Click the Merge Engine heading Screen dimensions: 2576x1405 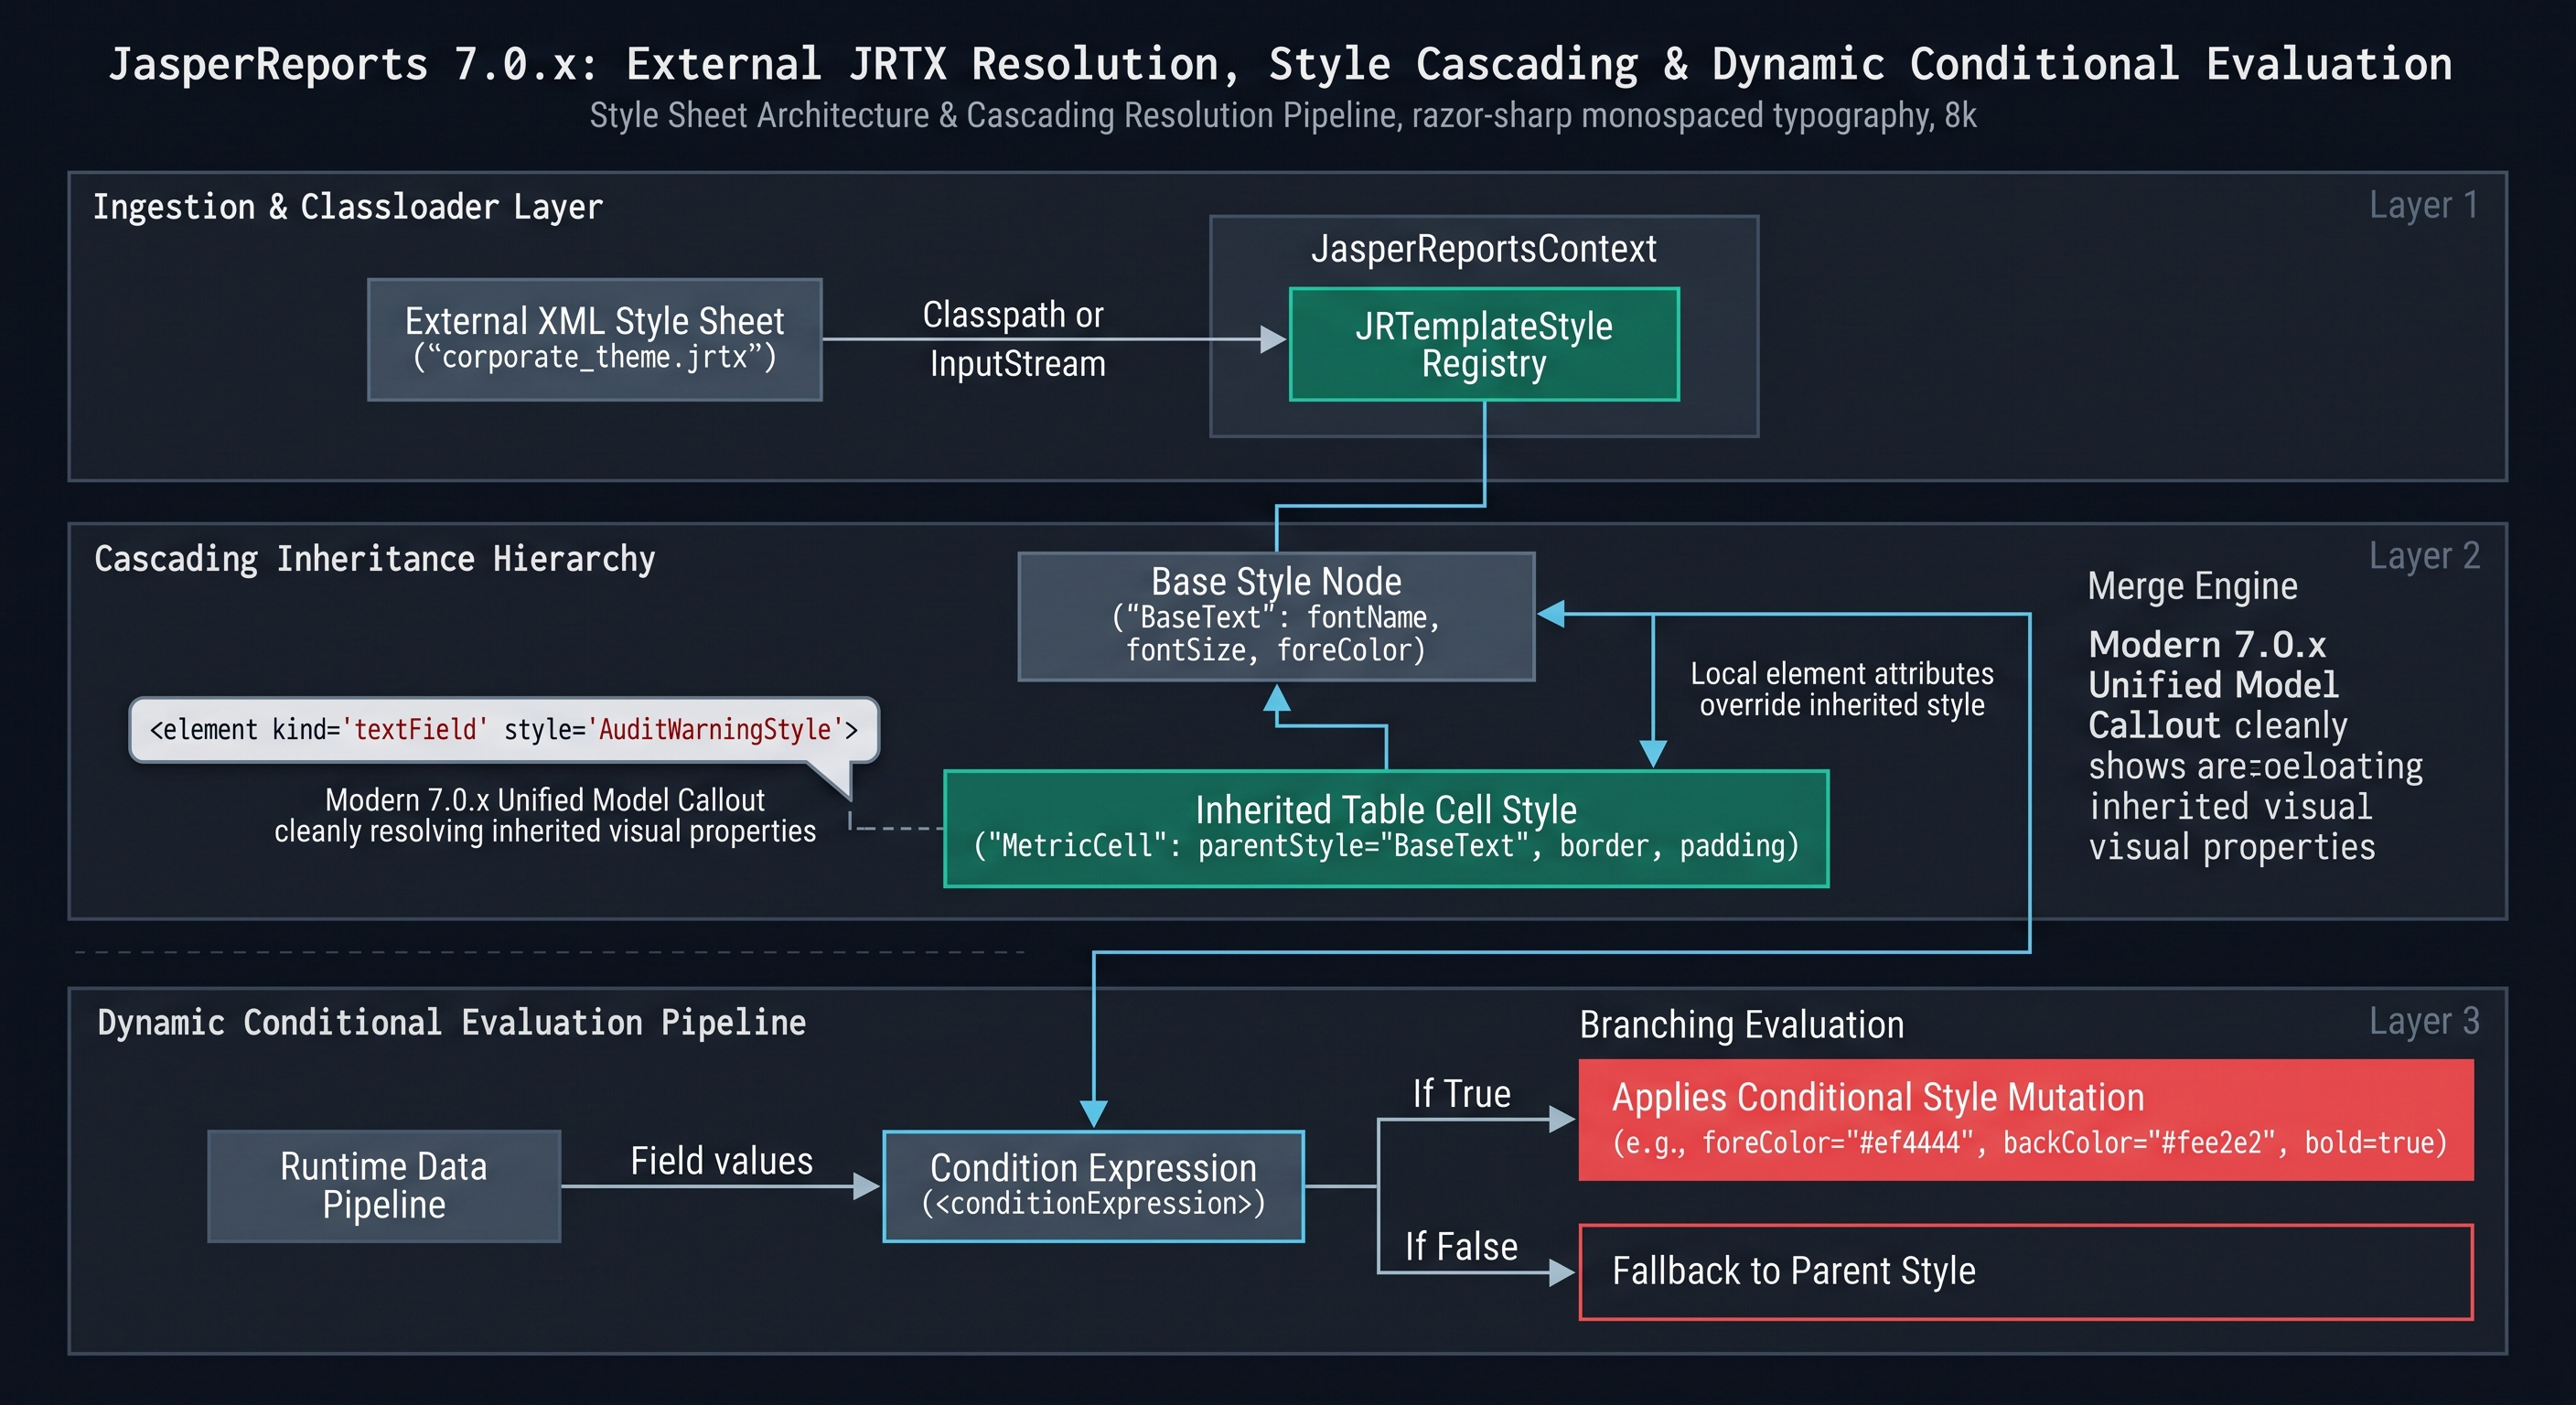click(x=2192, y=586)
